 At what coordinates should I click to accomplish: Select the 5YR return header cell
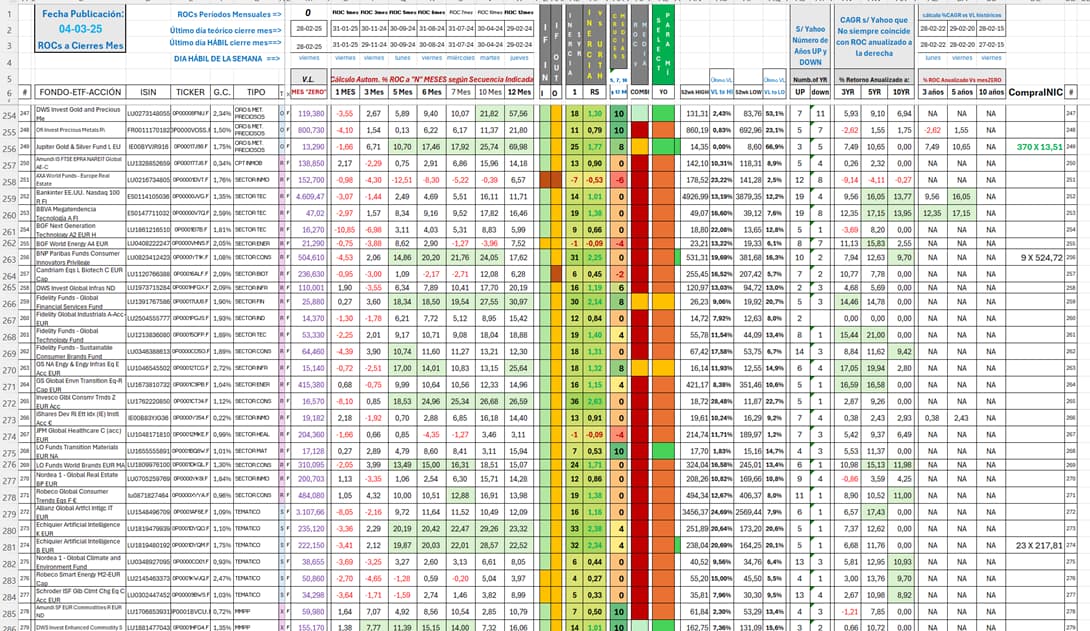point(875,92)
